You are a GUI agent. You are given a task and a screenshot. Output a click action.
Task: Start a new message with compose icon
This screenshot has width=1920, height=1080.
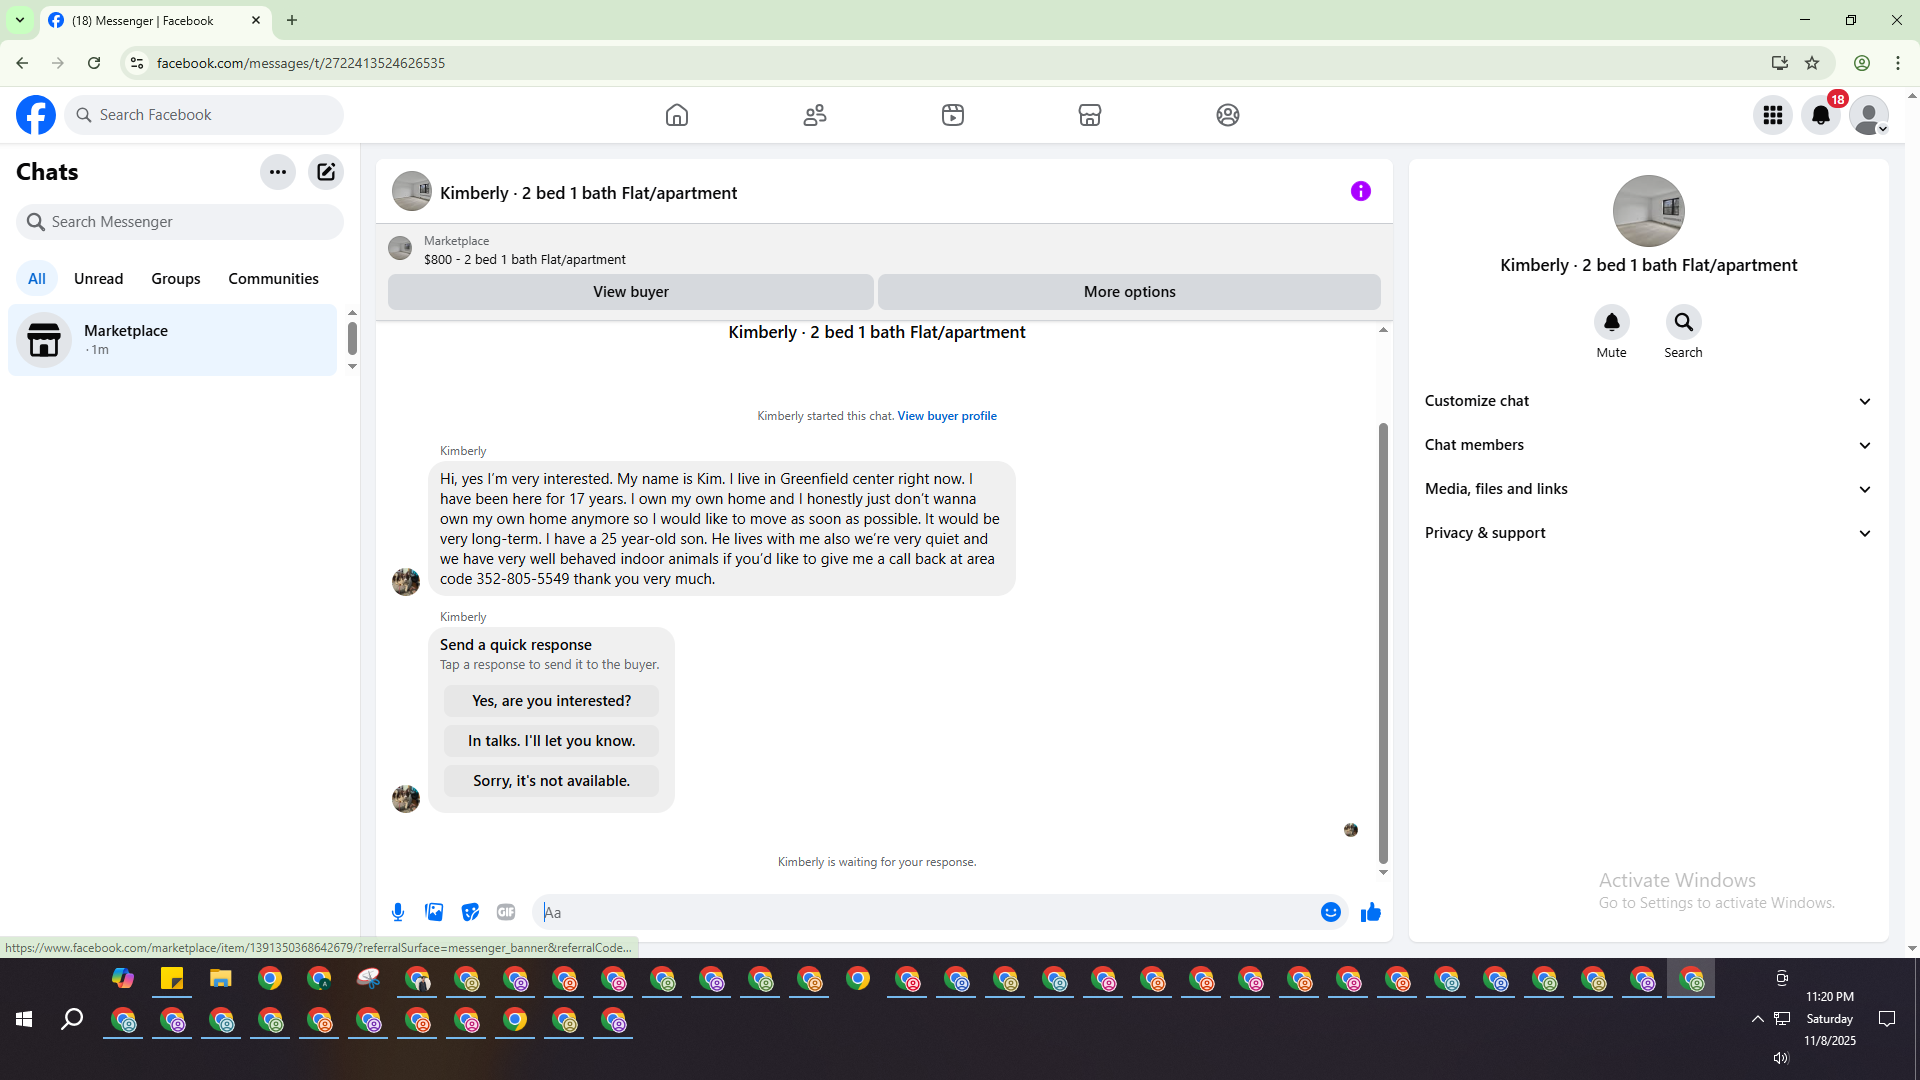coord(326,172)
